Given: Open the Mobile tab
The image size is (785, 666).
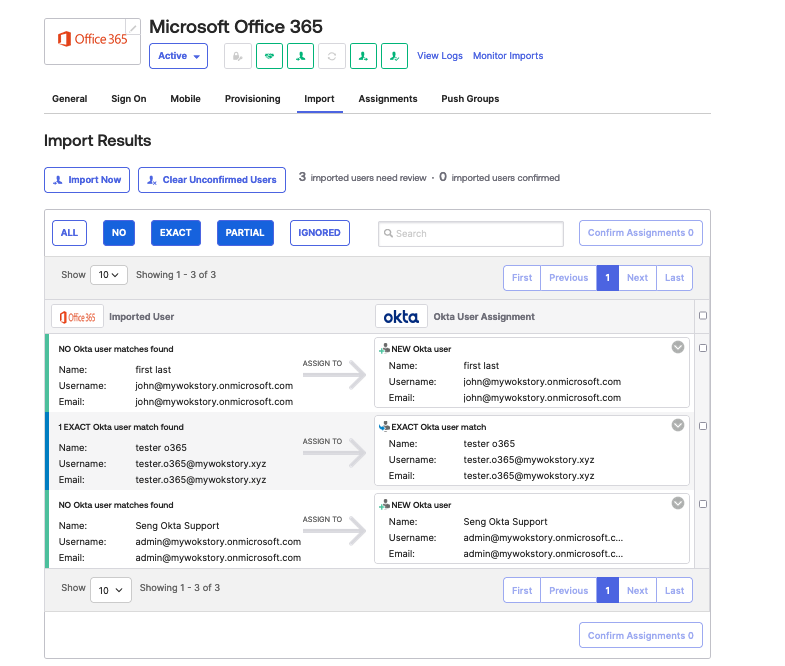Looking at the screenshot, I should pos(185,99).
